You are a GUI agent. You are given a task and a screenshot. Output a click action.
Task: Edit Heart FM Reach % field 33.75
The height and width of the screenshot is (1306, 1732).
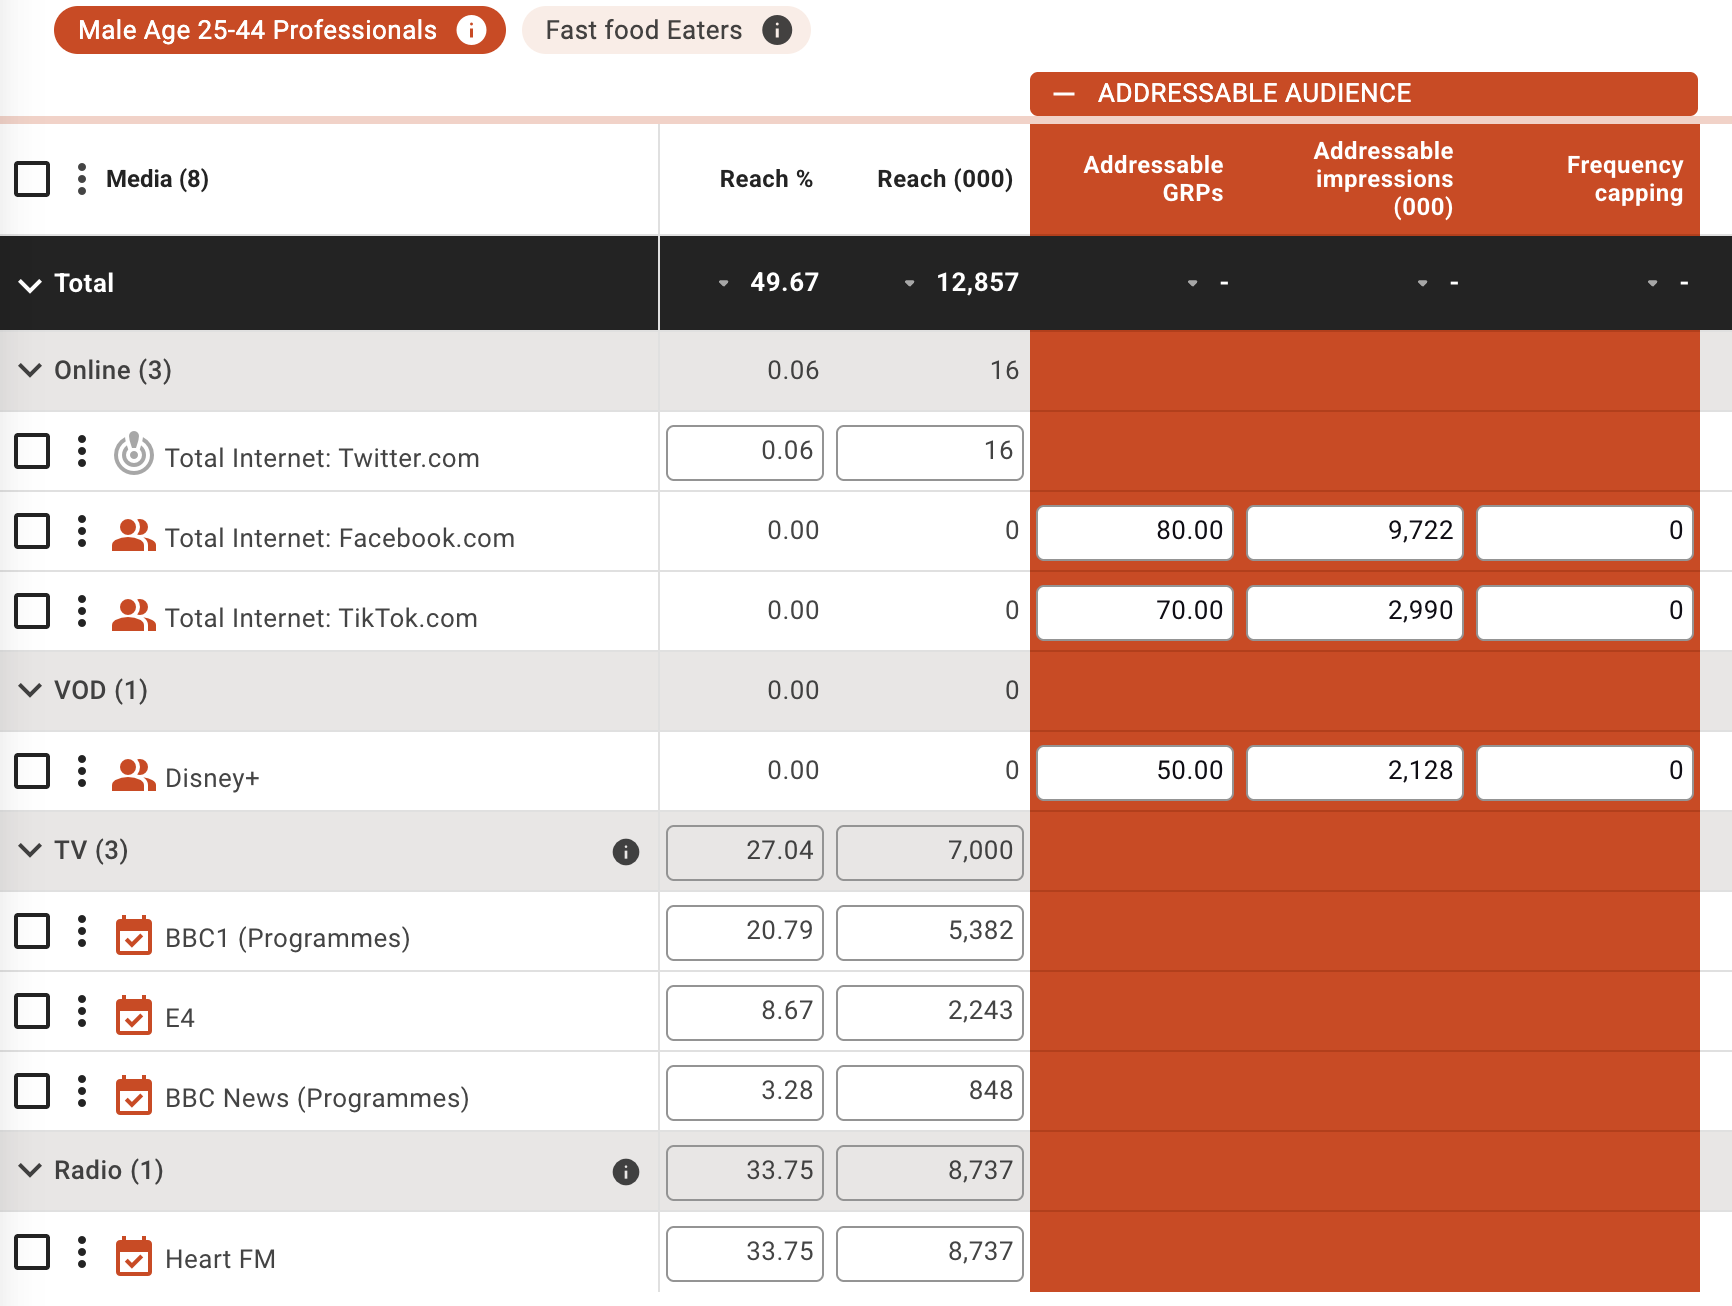[745, 1254]
